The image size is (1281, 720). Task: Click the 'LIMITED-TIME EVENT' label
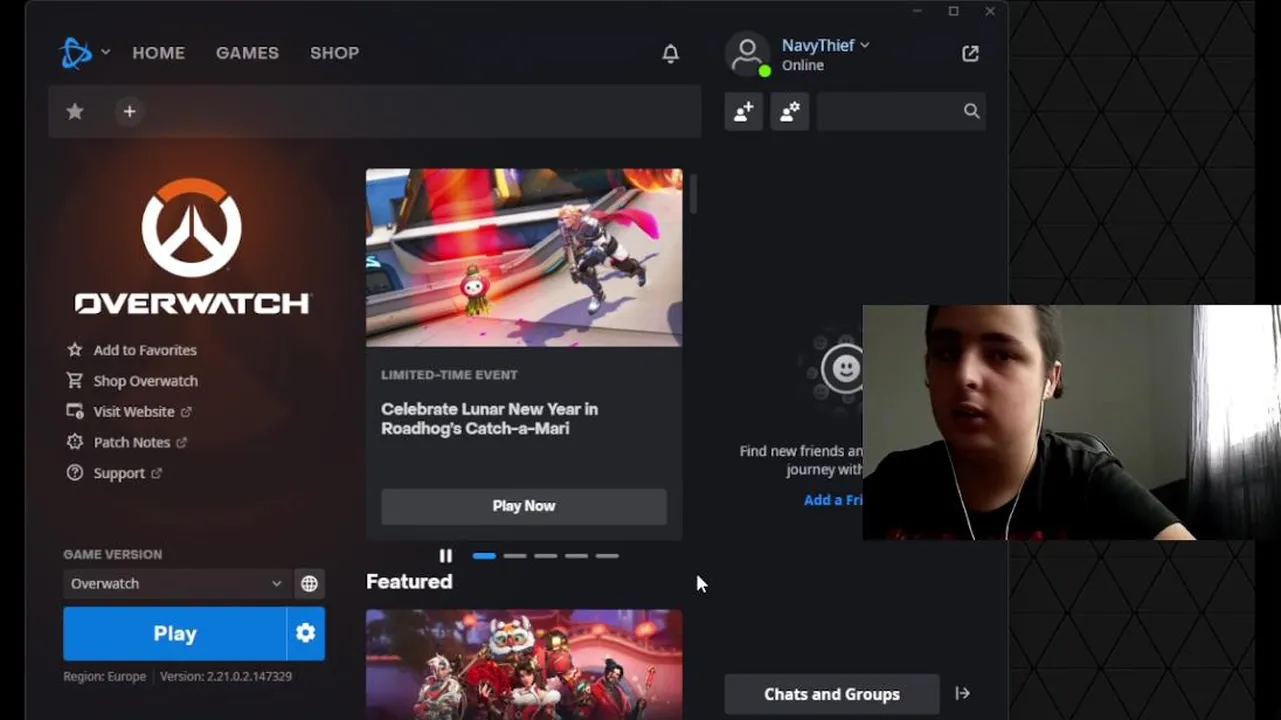[x=449, y=375]
